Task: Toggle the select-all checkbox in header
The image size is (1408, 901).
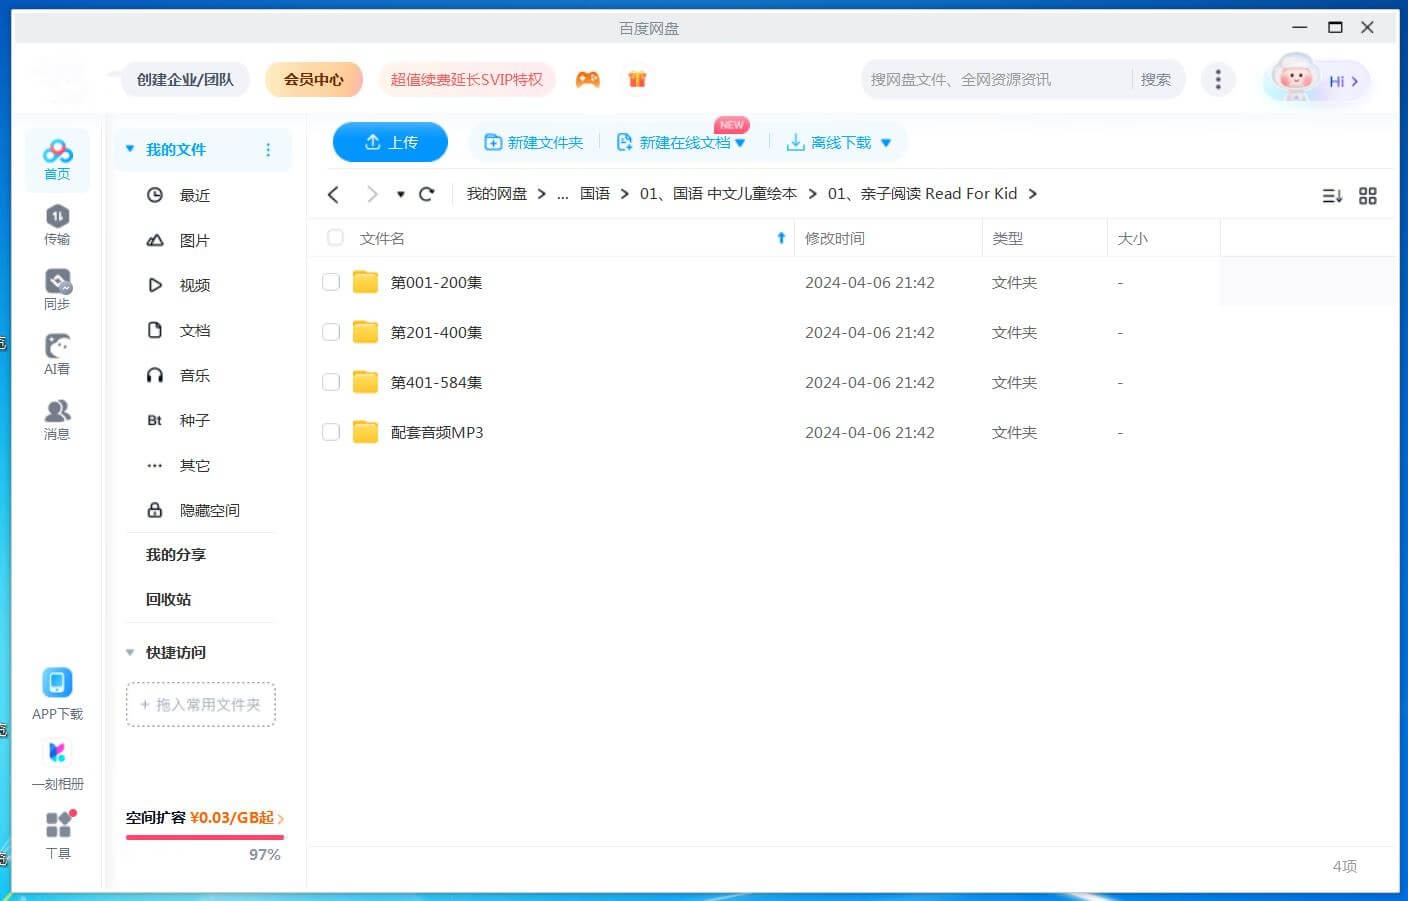Action: pos(335,238)
